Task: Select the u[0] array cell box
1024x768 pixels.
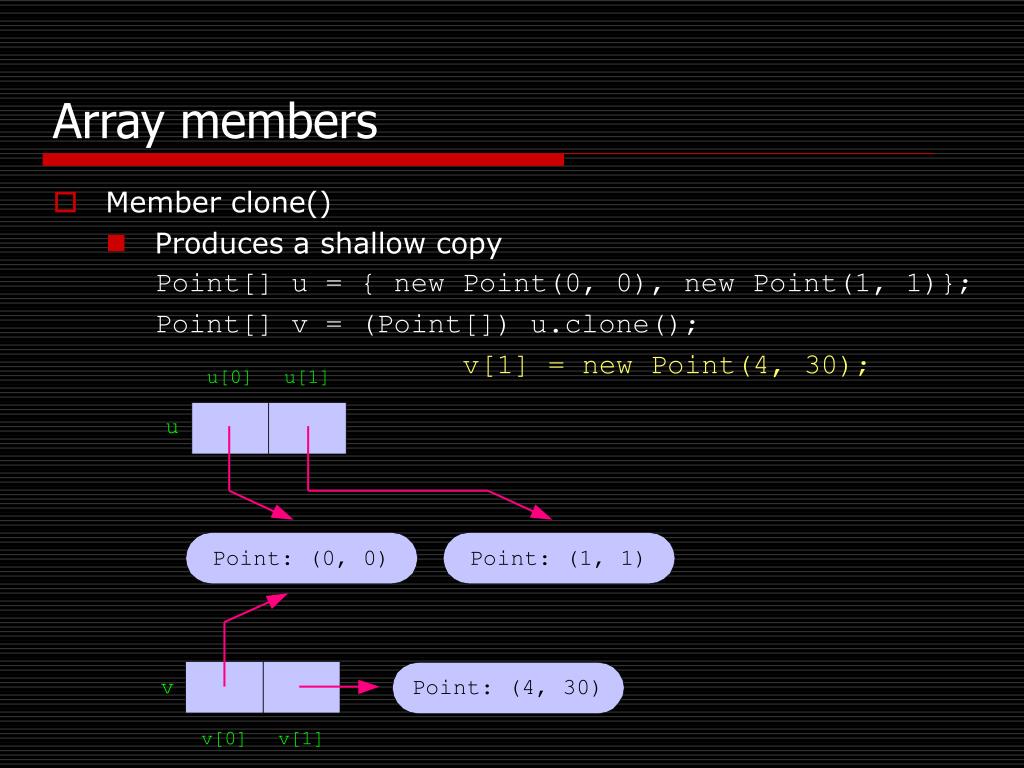Action: tap(230, 428)
